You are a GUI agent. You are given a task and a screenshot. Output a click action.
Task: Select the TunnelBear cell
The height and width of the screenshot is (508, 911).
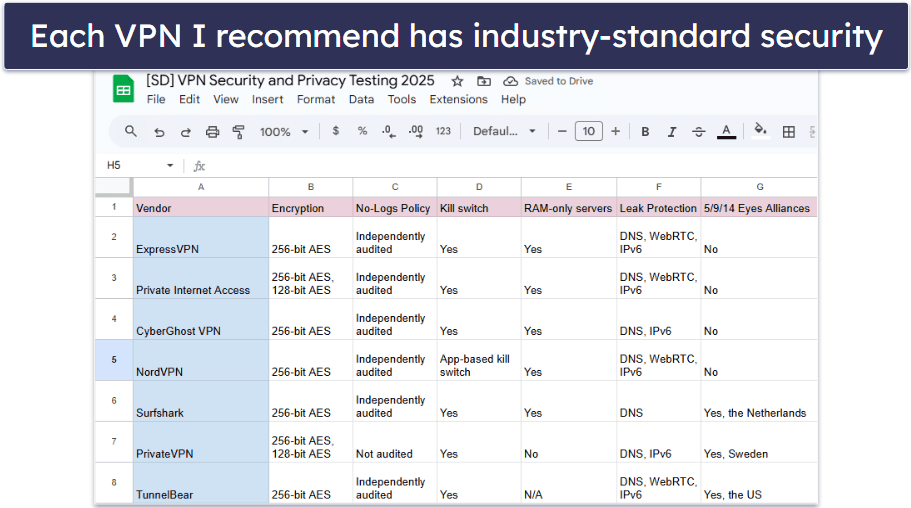(201, 483)
